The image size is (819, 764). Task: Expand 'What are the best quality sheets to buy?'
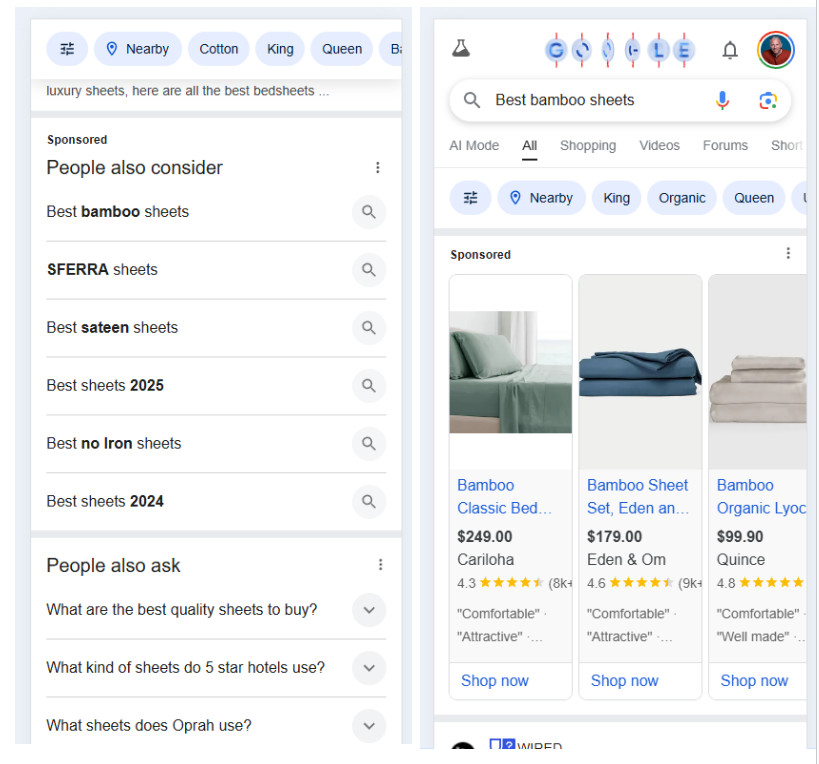(x=369, y=610)
